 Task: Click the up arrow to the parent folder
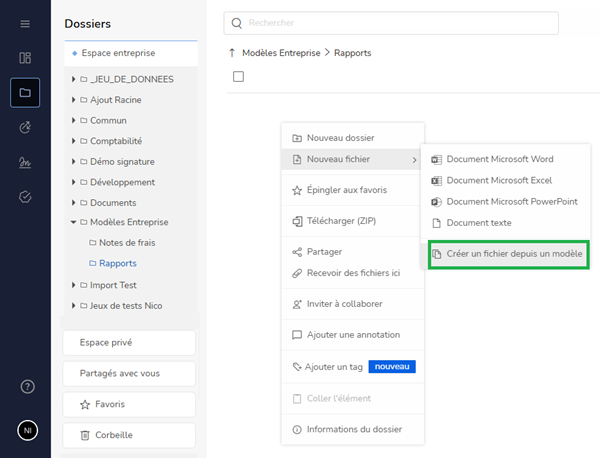point(233,53)
